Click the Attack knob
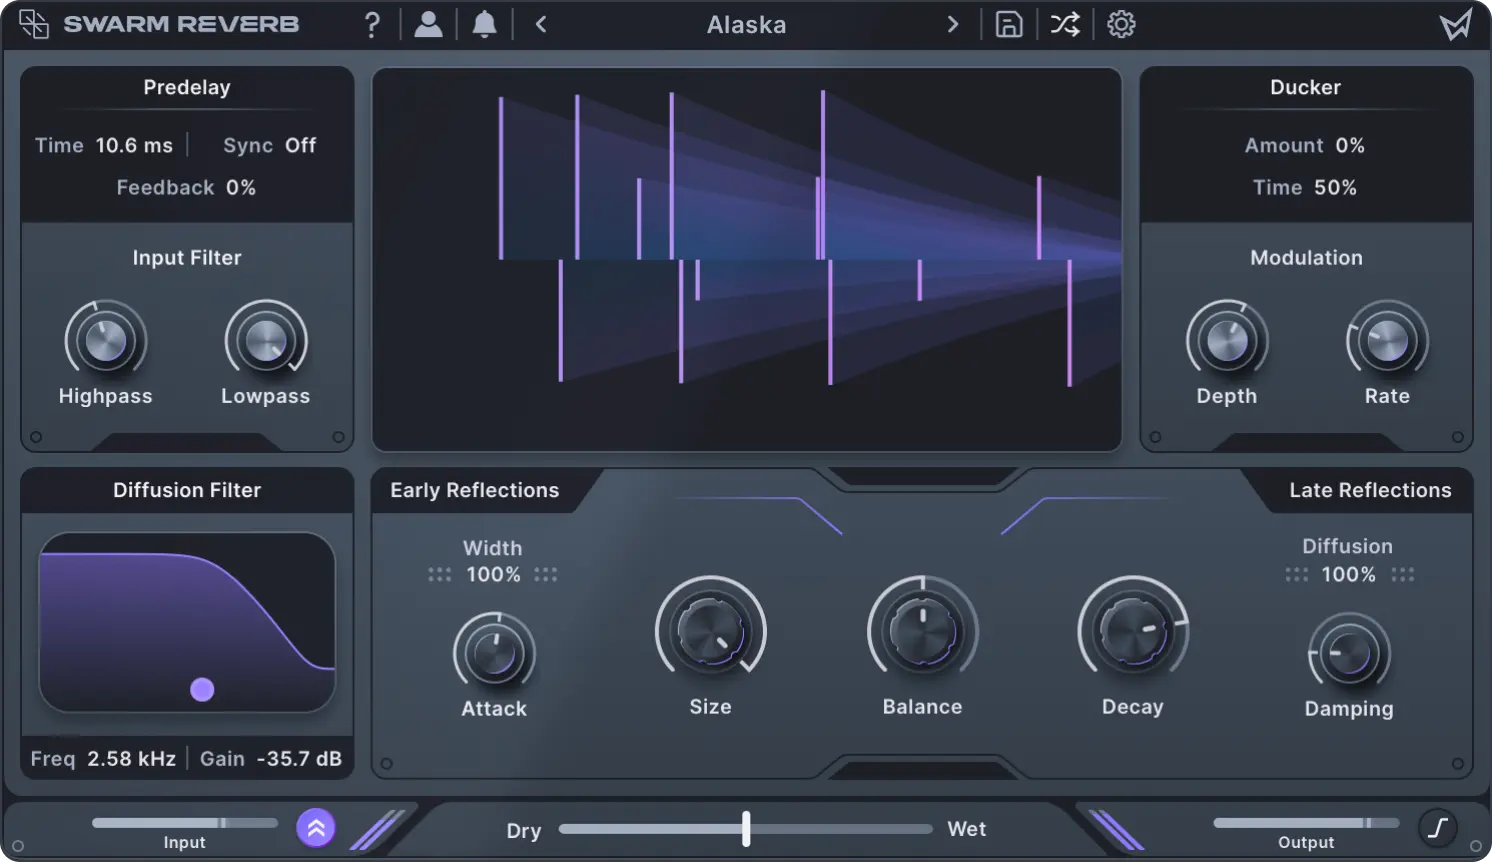 [494, 653]
